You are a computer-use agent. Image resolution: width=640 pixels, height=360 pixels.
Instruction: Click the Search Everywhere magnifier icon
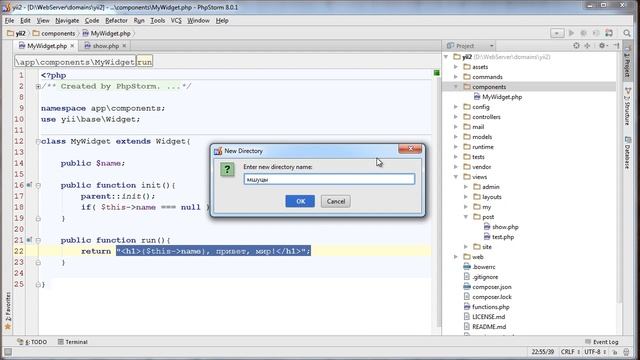click(627, 33)
